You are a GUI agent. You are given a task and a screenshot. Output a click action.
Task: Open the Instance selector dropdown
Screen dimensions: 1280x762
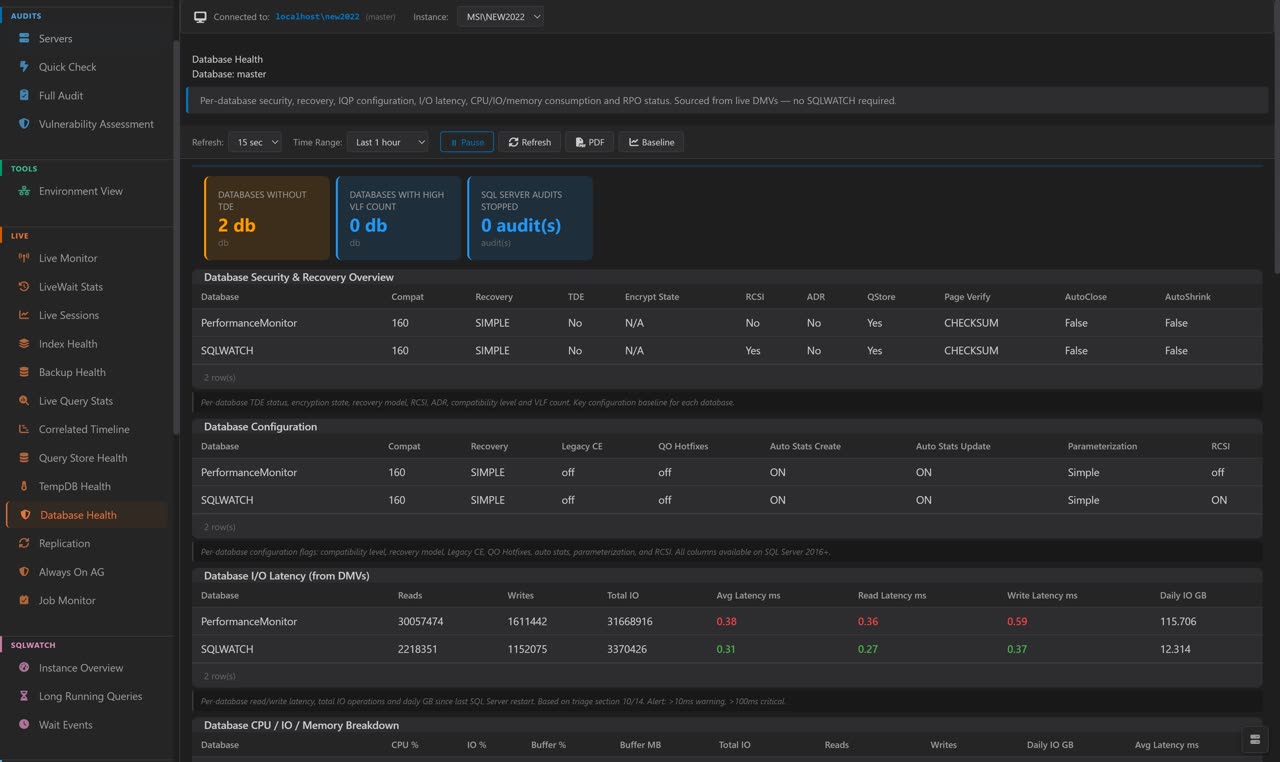(498, 16)
